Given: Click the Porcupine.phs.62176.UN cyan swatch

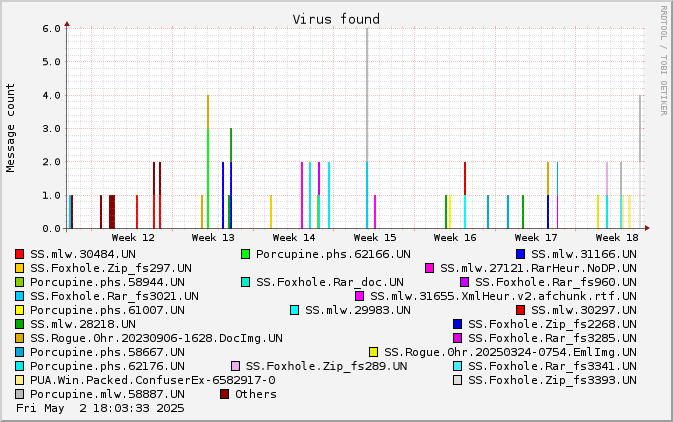Looking at the screenshot, I should [19, 366].
